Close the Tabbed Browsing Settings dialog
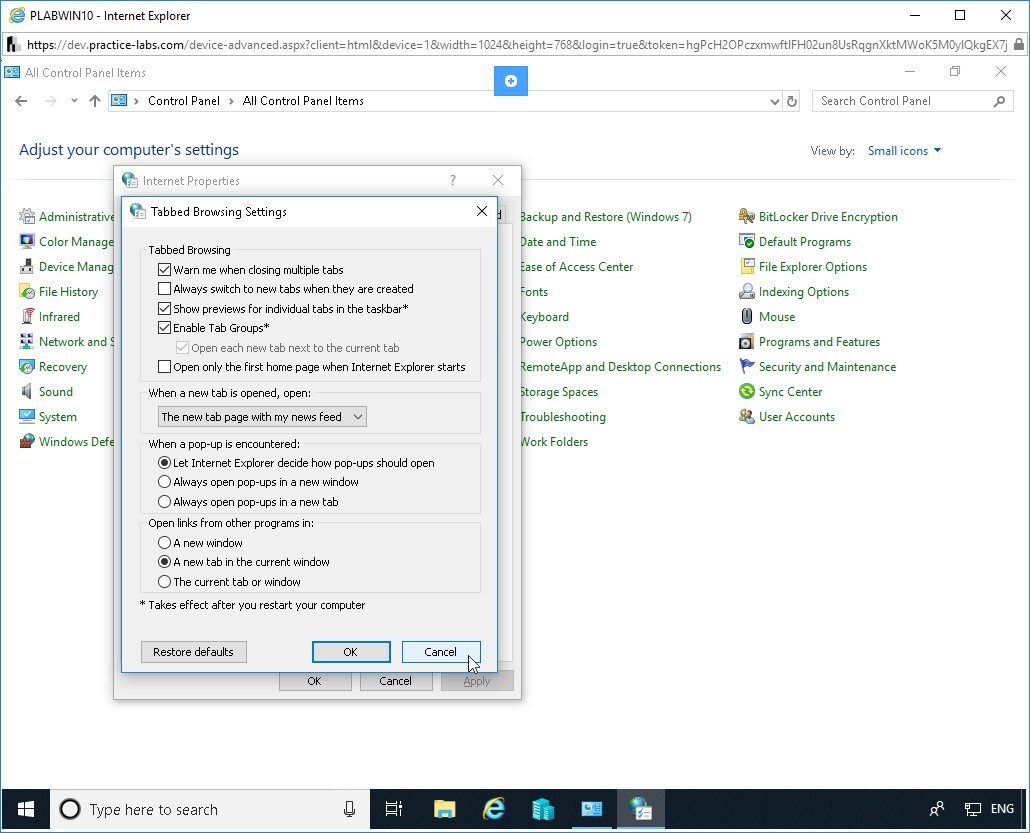 click(481, 211)
